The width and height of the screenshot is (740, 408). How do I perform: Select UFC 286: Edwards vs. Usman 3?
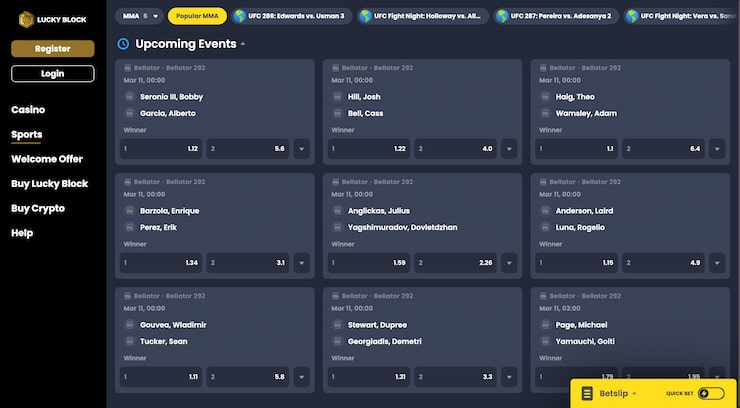(292, 16)
